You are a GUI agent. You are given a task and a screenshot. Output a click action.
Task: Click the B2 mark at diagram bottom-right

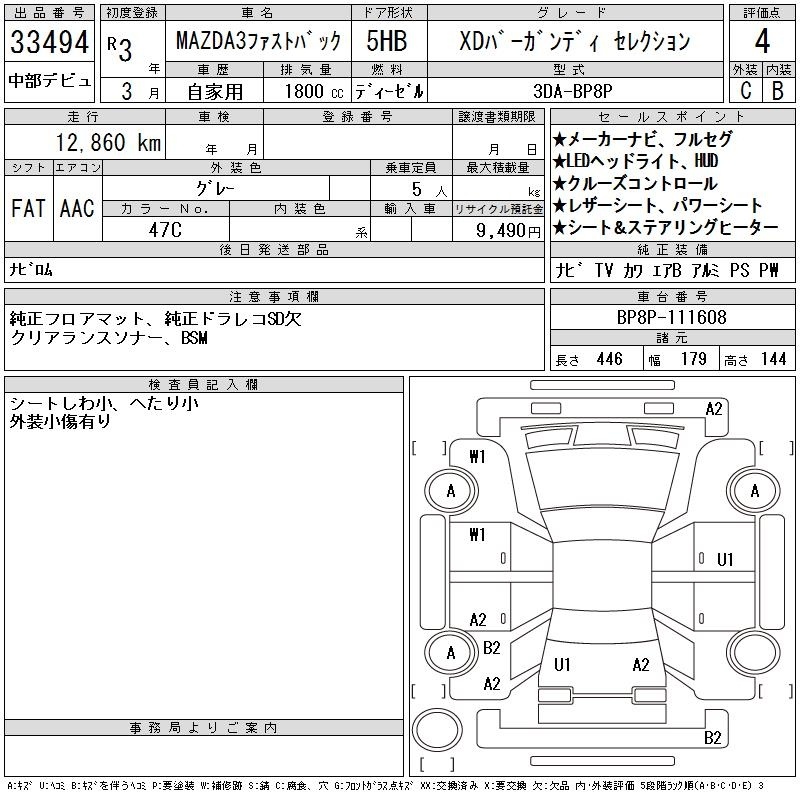pyautogui.click(x=712, y=739)
